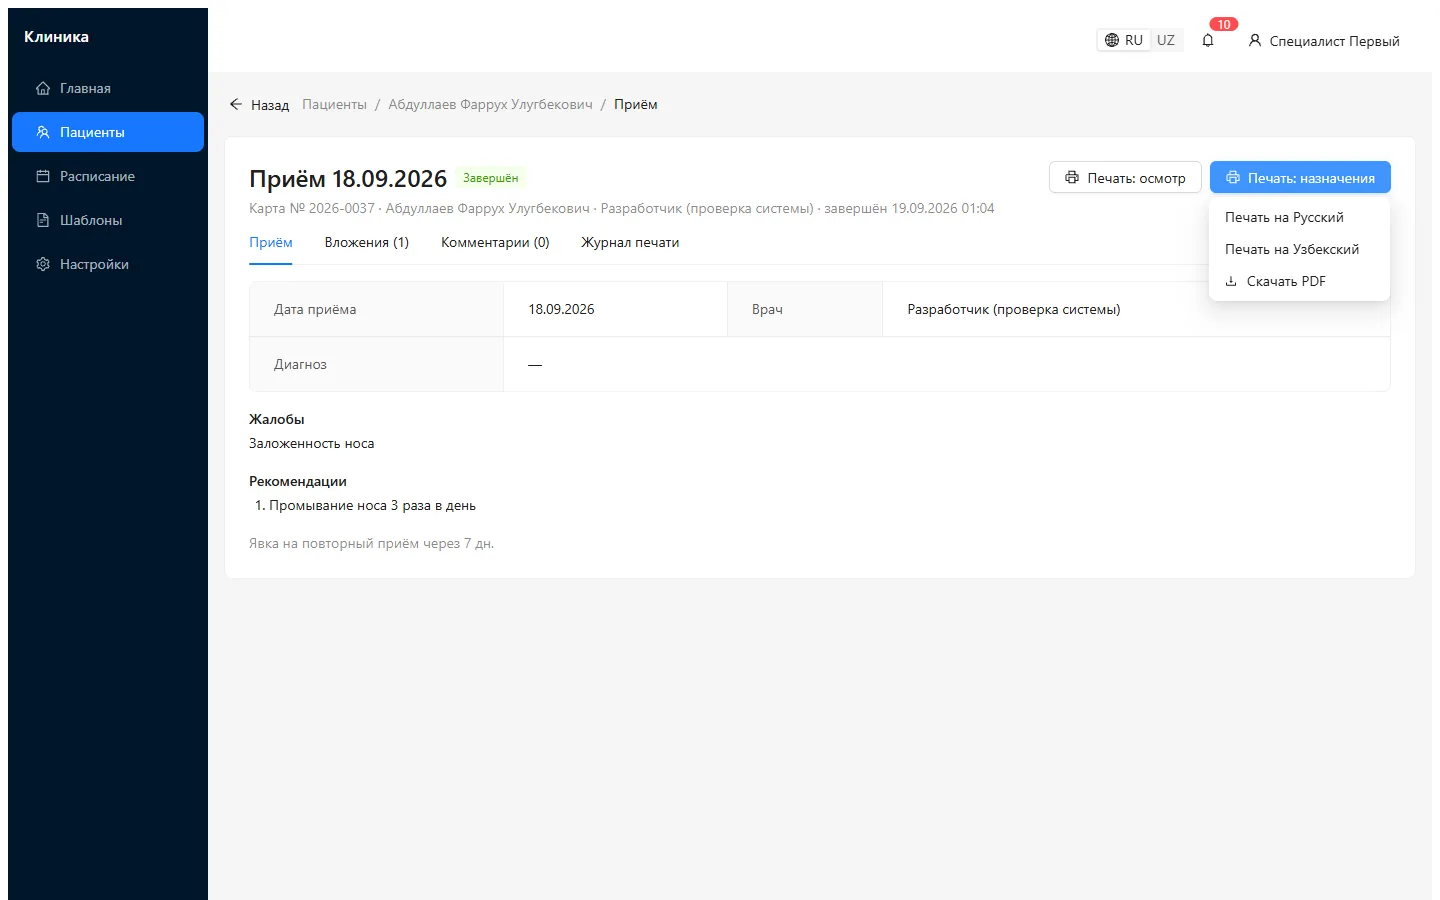Click the printer icon in Печать: назначения
1440x900 pixels.
1233,177
